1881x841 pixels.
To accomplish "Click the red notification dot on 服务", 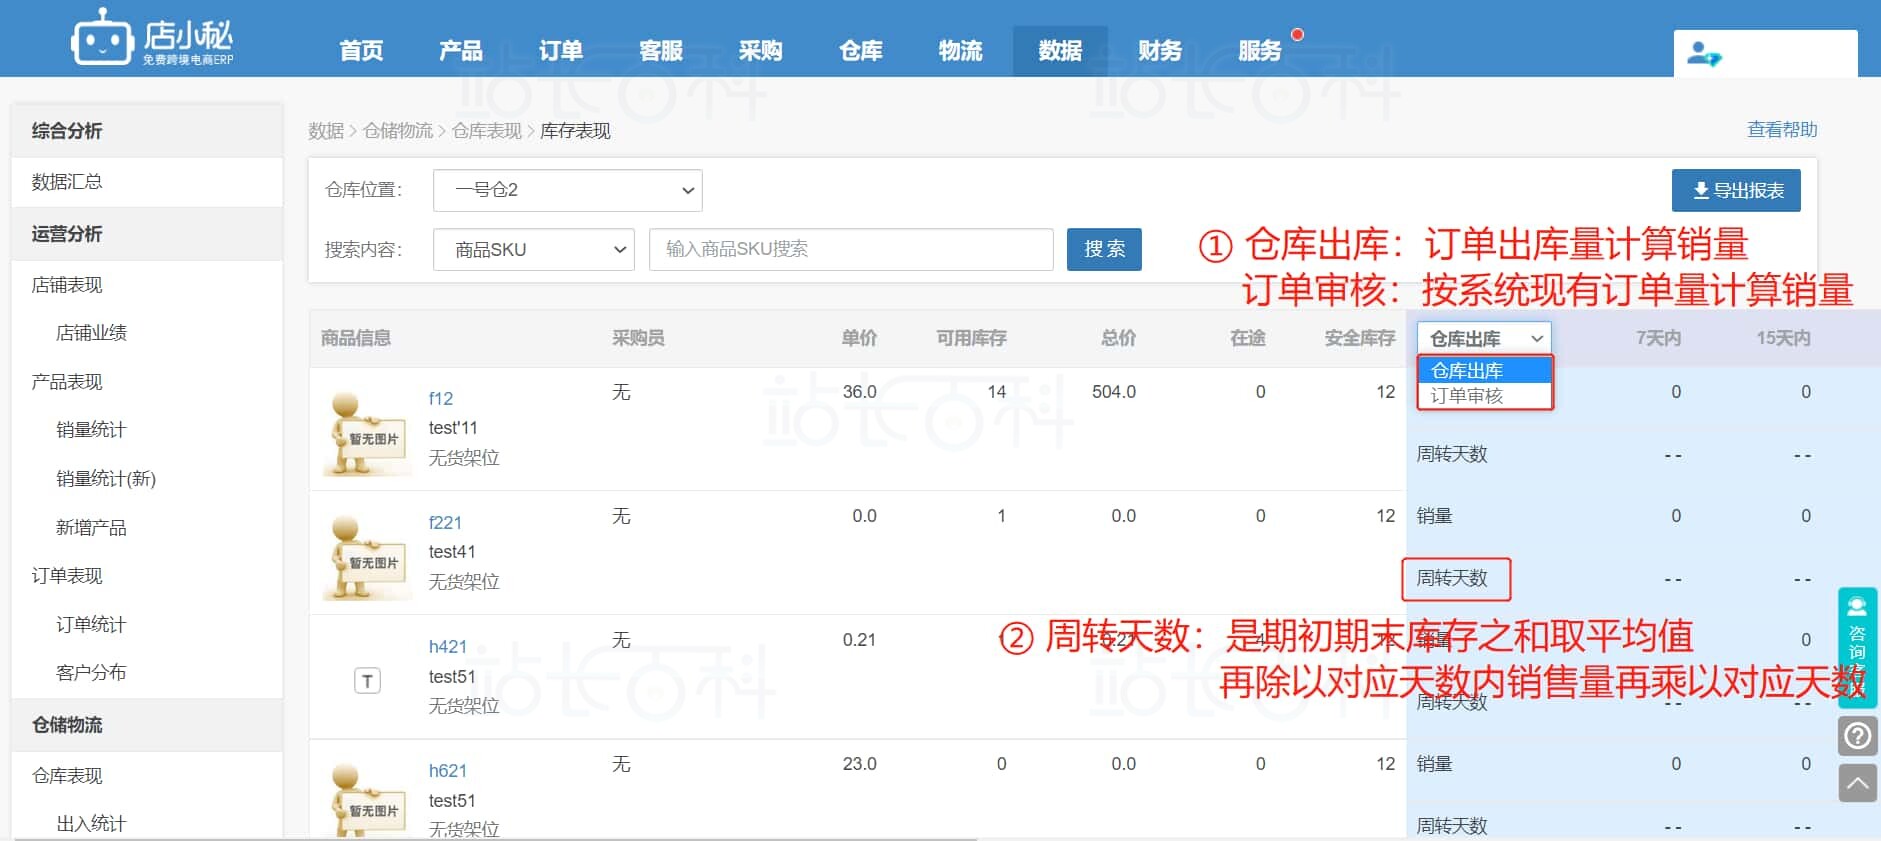I will [1297, 35].
